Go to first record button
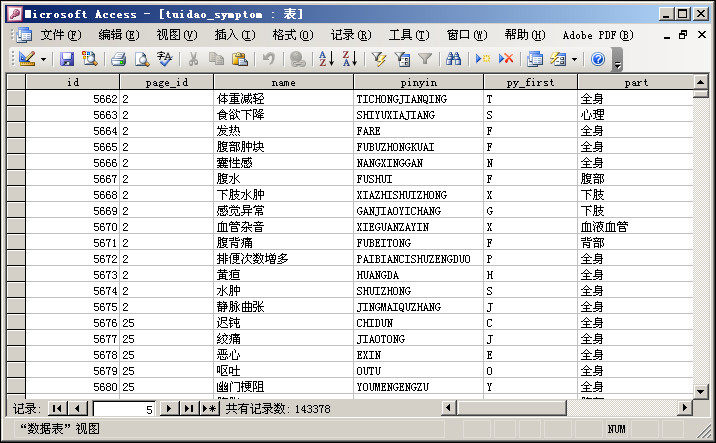The width and height of the screenshot is (716, 443). 57,408
